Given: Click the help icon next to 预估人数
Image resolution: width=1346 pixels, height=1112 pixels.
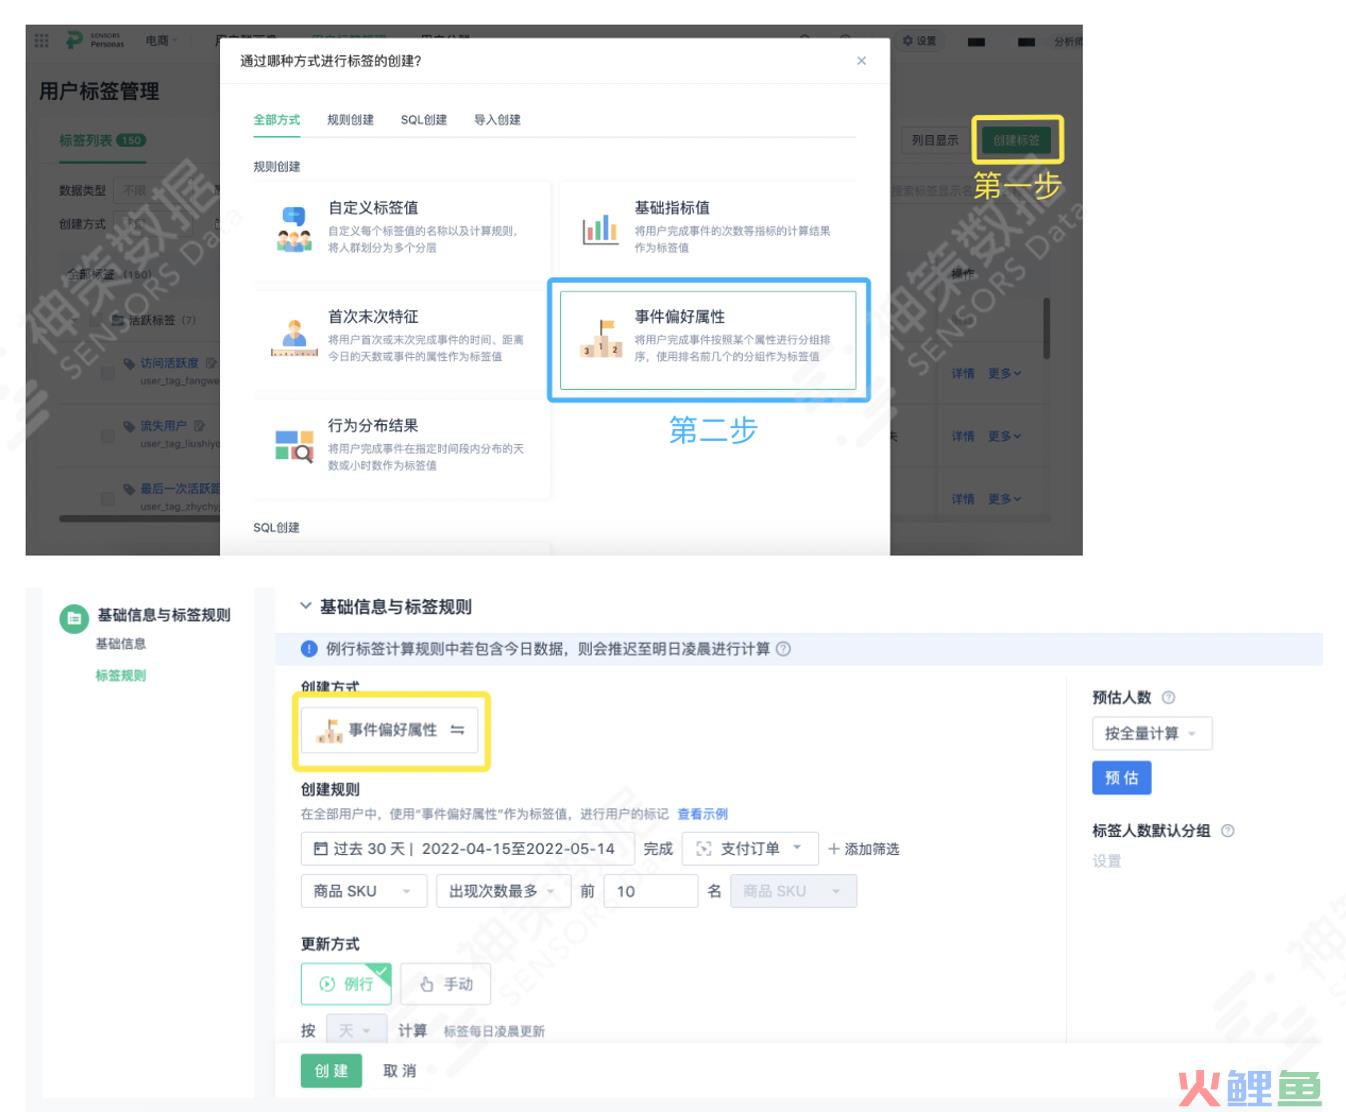Looking at the screenshot, I should point(1168,698).
